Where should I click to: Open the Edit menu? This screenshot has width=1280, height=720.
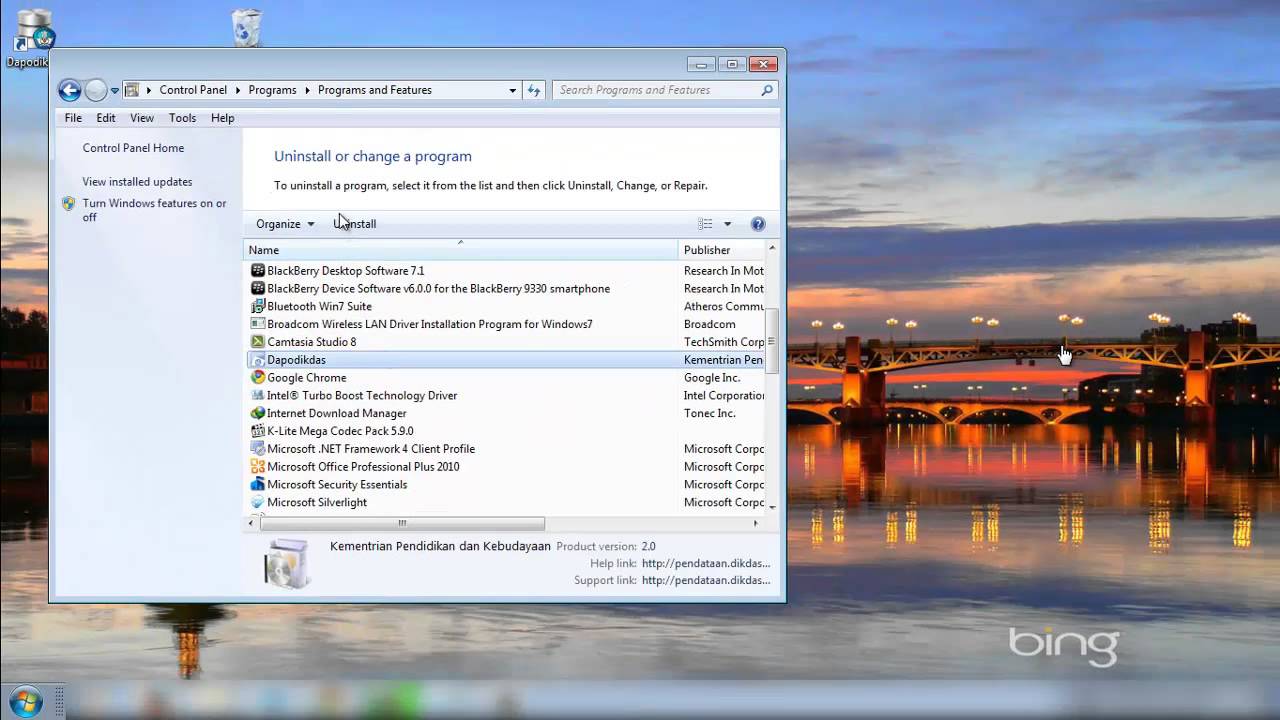pos(106,118)
